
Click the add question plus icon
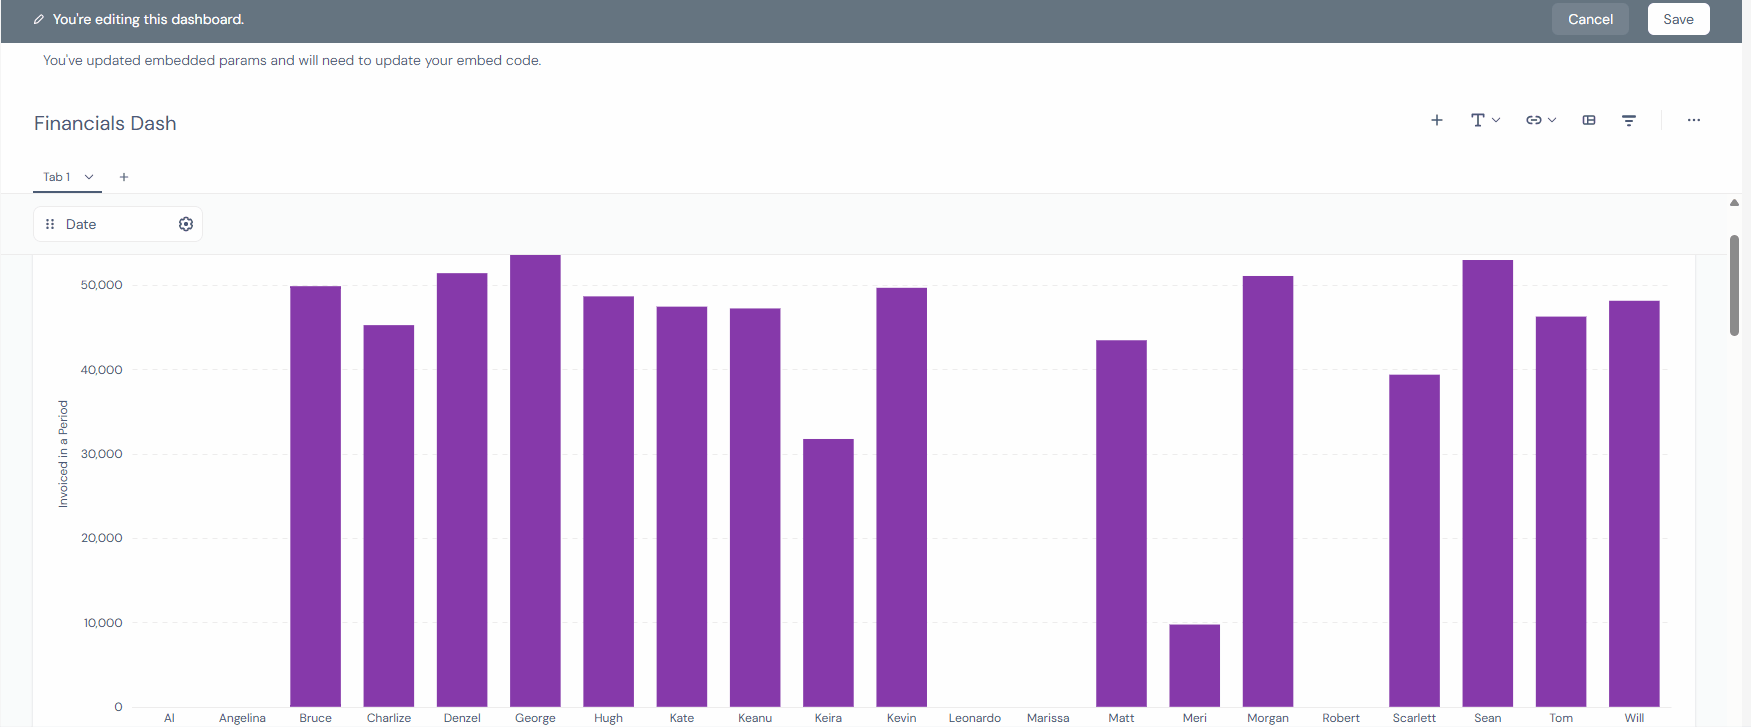pyautogui.click(x=1437, y=120)
